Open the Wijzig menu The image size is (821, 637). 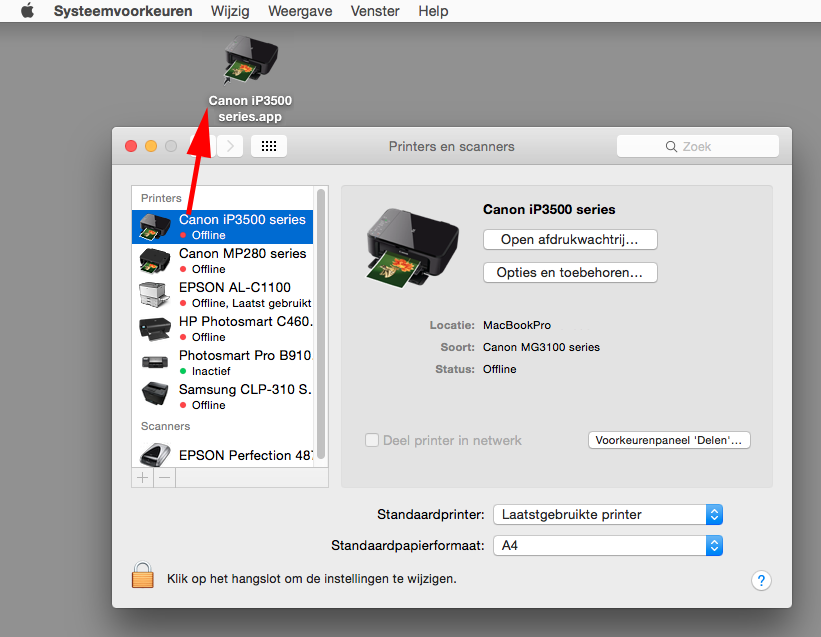(230, 11)
